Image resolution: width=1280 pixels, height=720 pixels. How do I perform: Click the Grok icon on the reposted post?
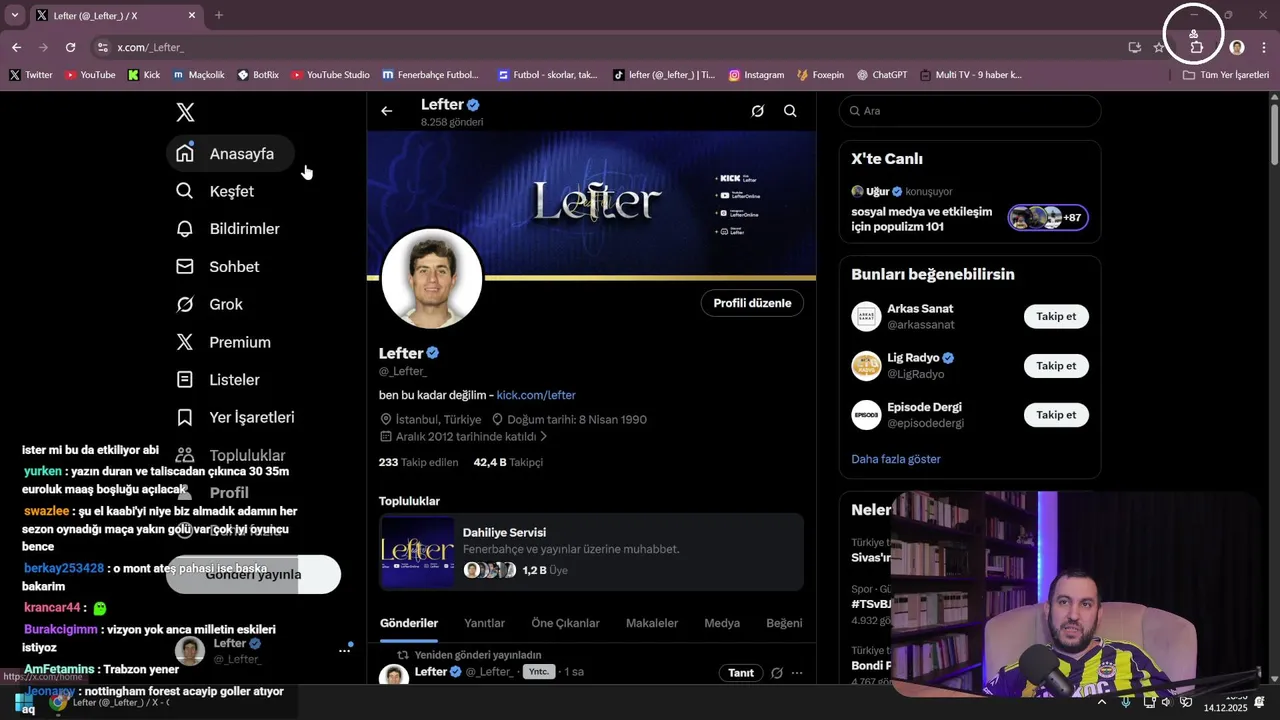[x=777, y=673]
